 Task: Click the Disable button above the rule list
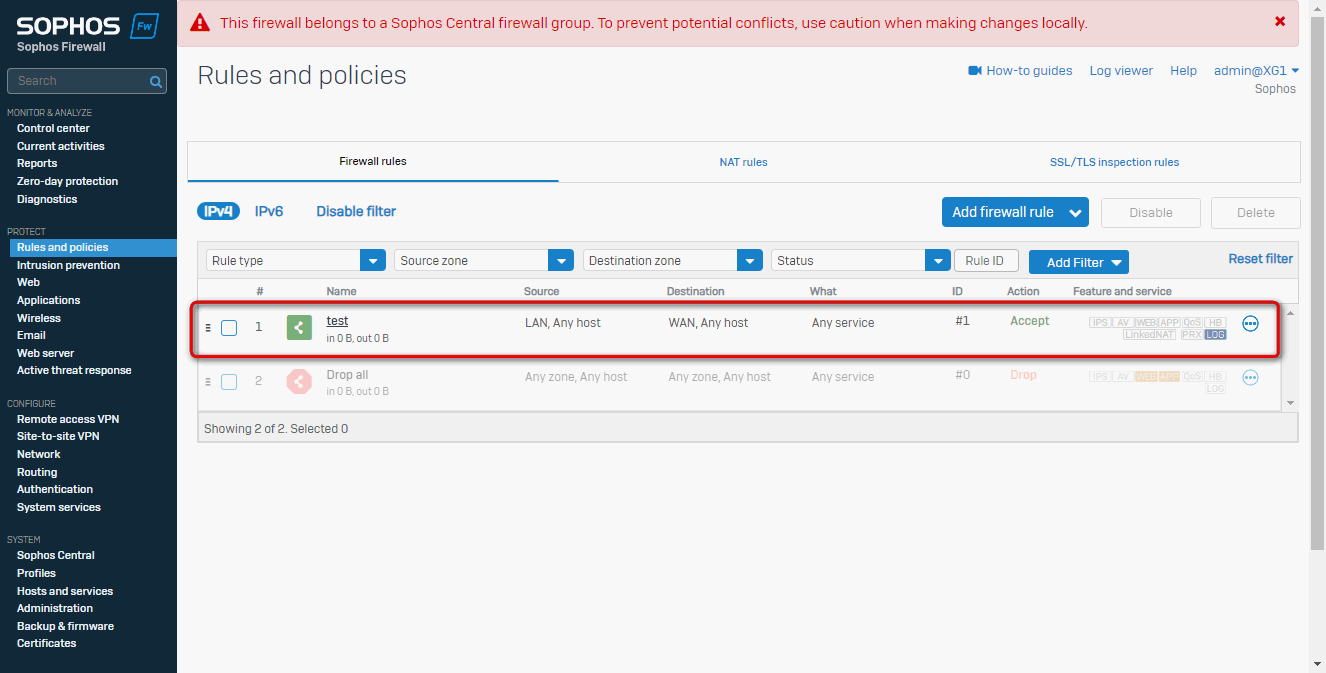point(1151,212)
